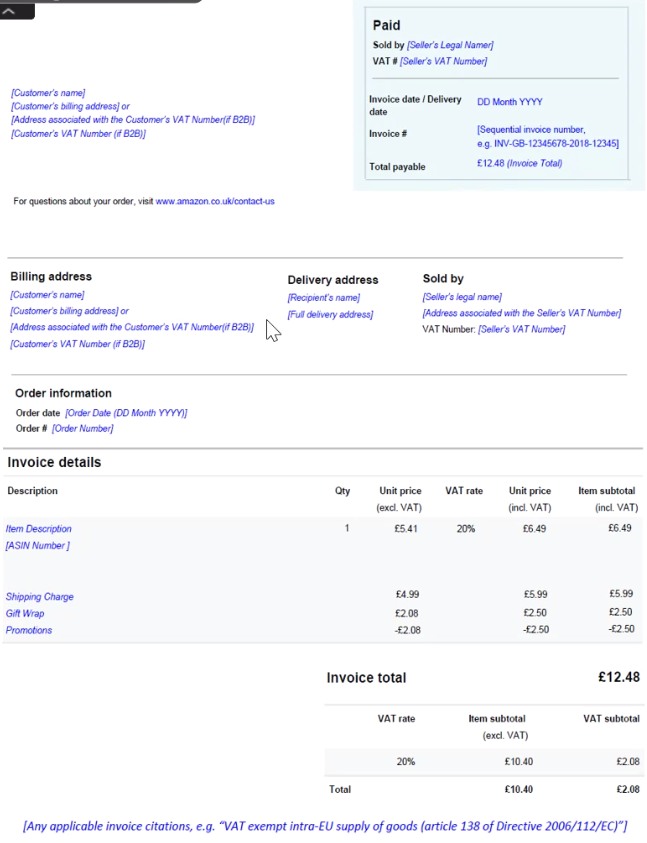Select the sequential invoice number placeholder

pyautogui.click(x=547, y=136)
